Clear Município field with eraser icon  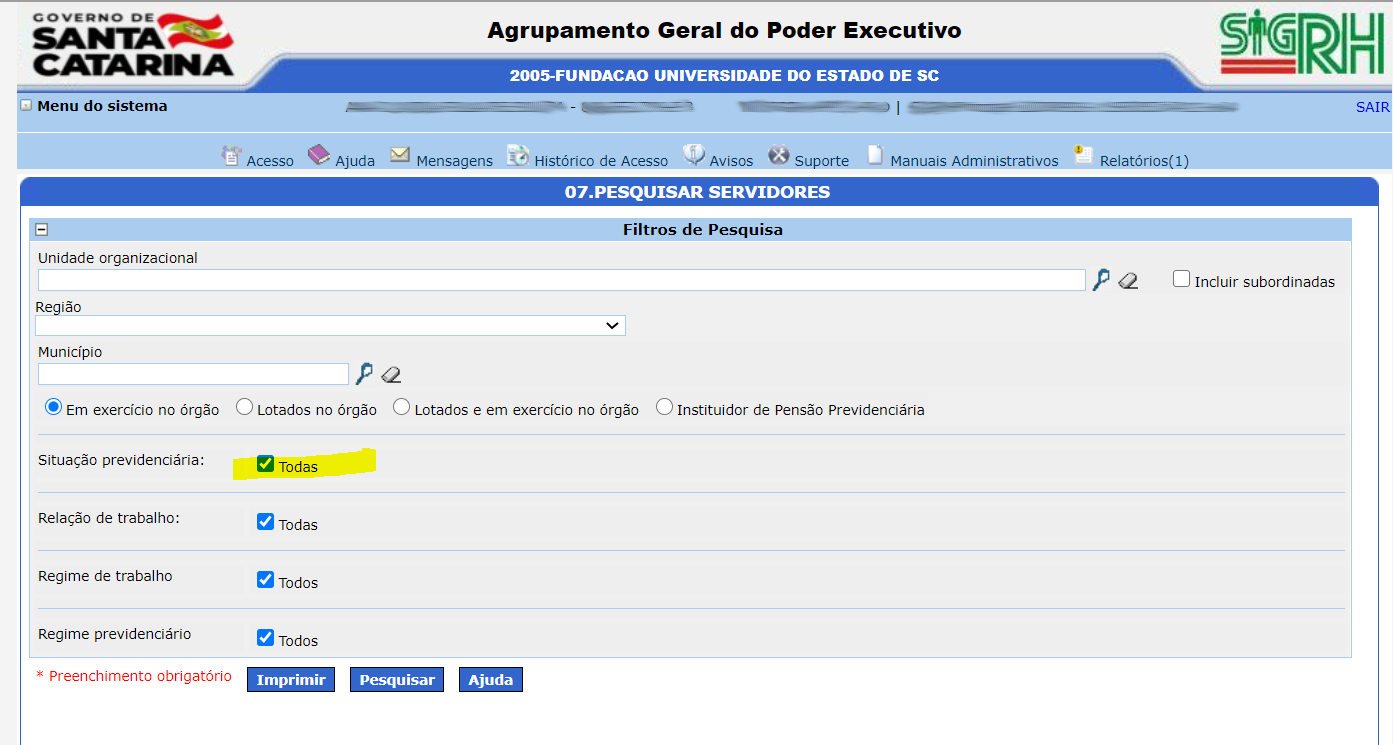point(391,375)
